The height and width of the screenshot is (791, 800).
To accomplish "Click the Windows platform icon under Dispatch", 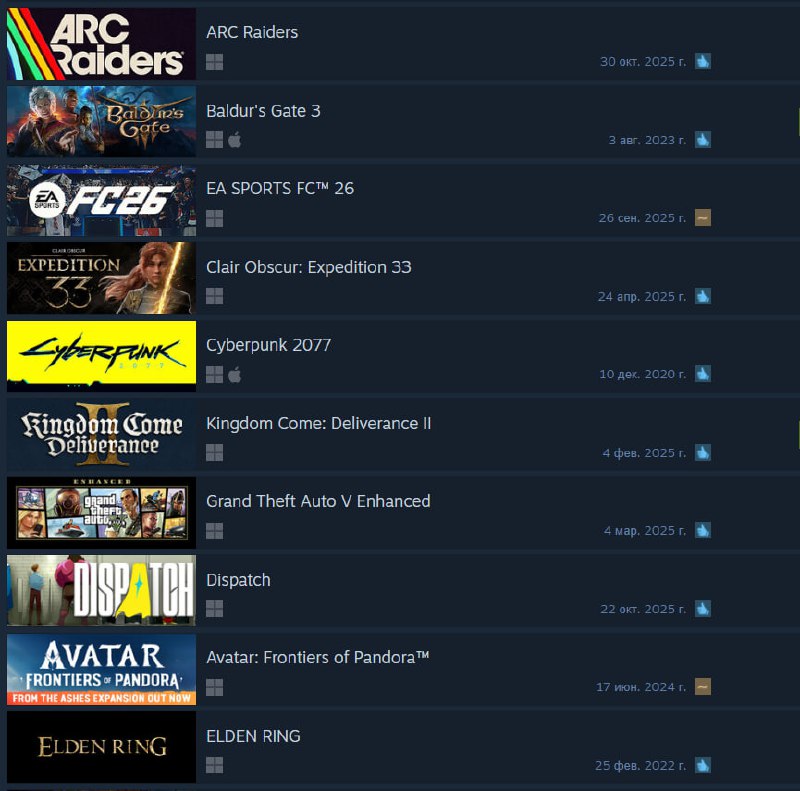I will [214, 609].
